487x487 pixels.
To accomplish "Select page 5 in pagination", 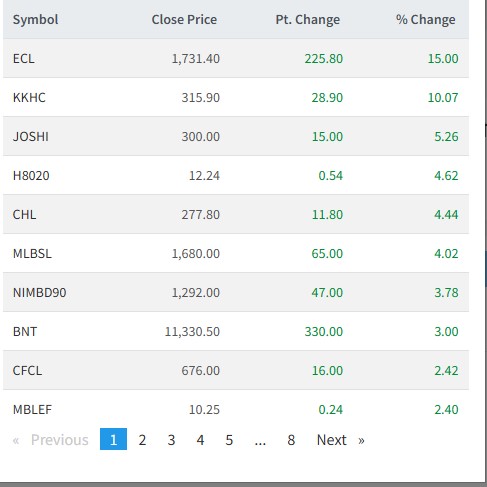I will click(x=229, y=440).
